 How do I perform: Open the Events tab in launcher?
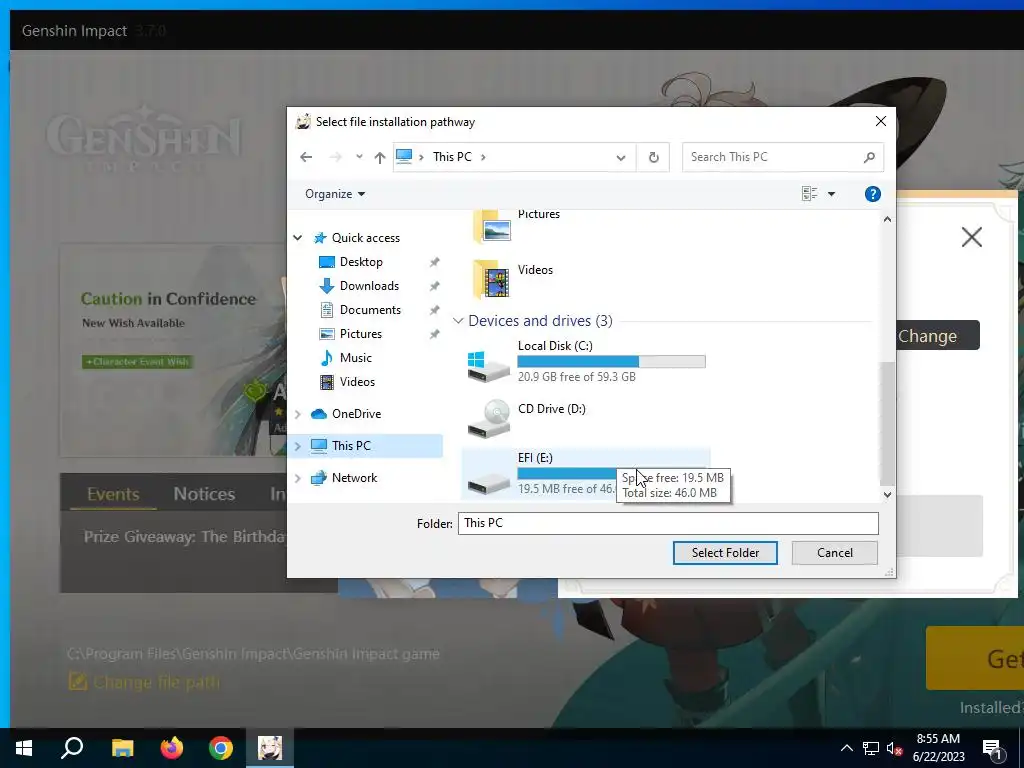(113, 494)
